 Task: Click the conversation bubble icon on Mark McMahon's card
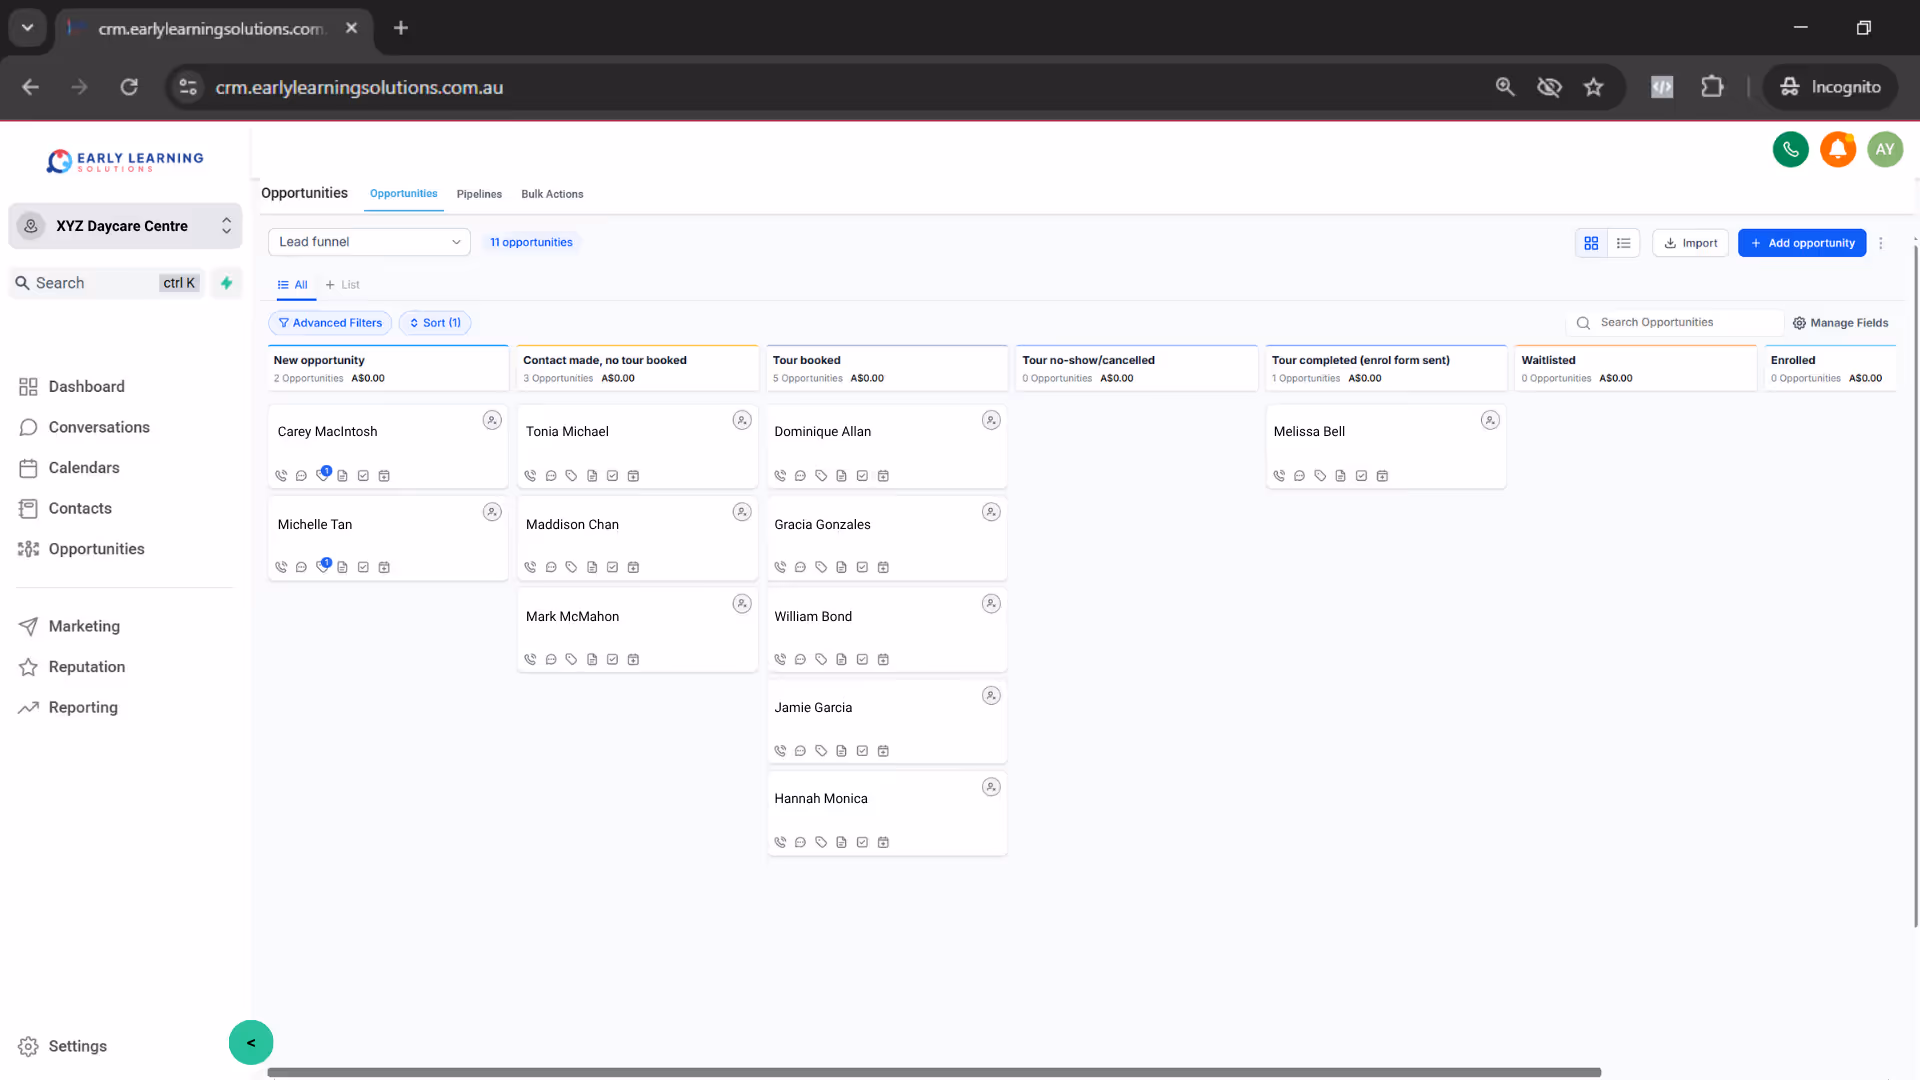point(551,660)
